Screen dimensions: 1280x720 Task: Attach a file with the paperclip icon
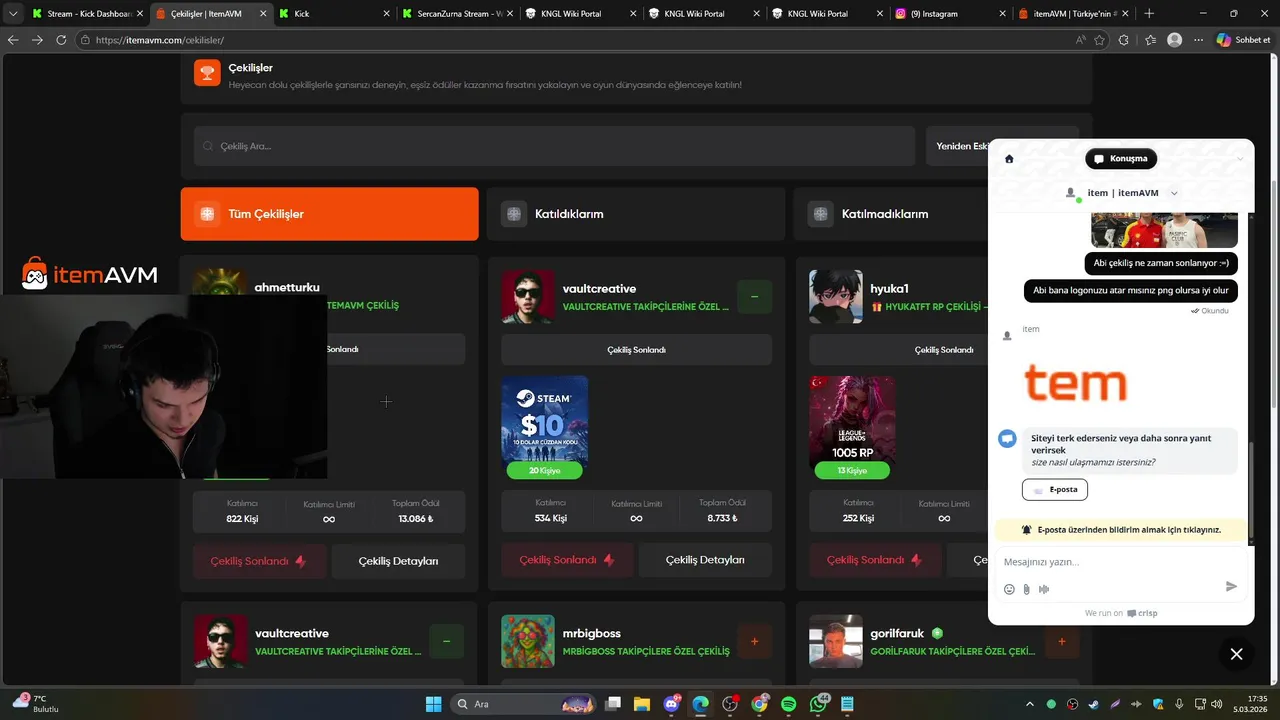(1026, 589)
